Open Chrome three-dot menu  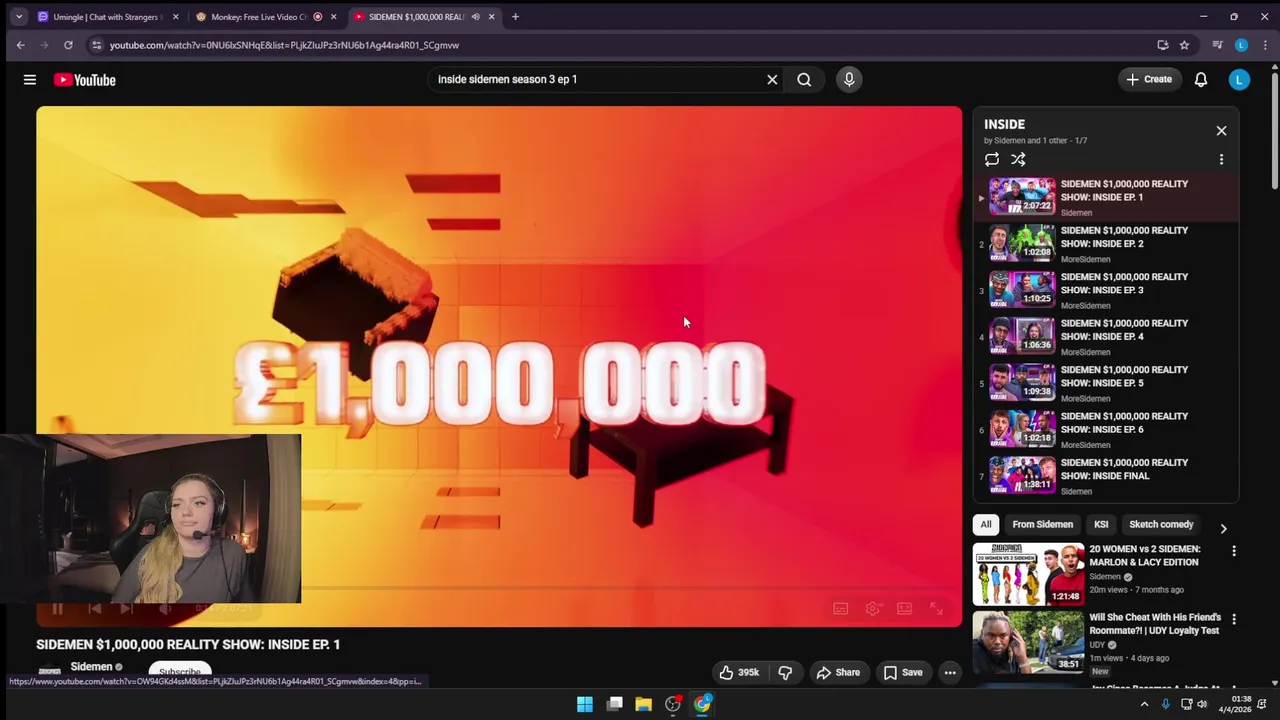point(1265,45)
